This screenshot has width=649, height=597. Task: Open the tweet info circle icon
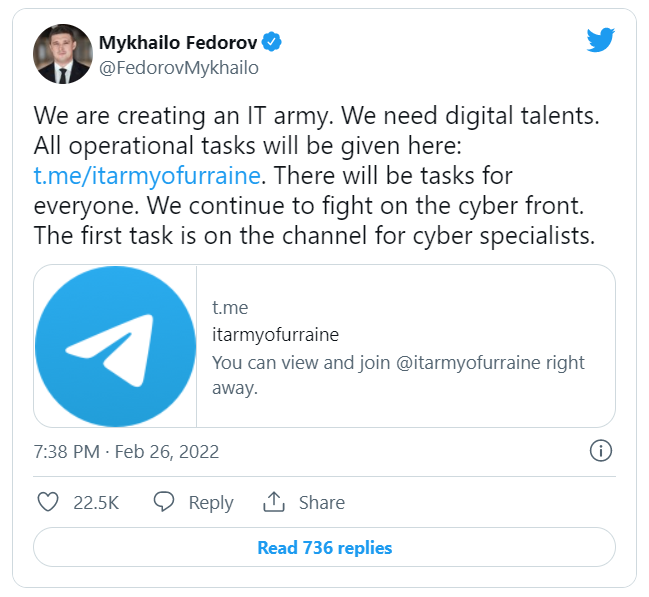pyautogui.click(x=601, y=450)
